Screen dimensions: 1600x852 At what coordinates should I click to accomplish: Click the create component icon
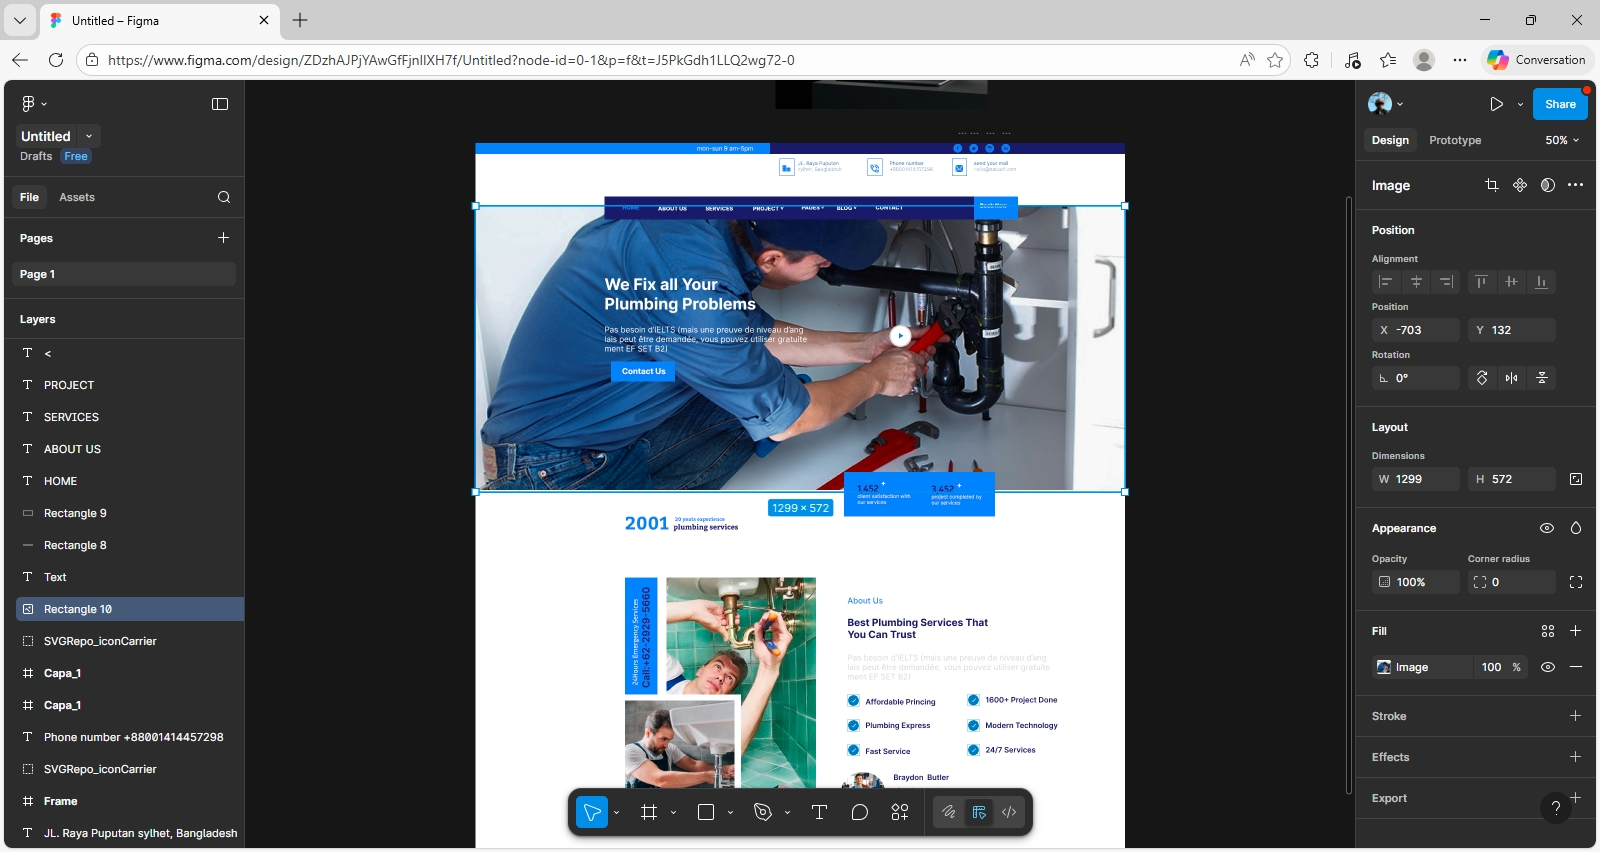(1520, 185)
